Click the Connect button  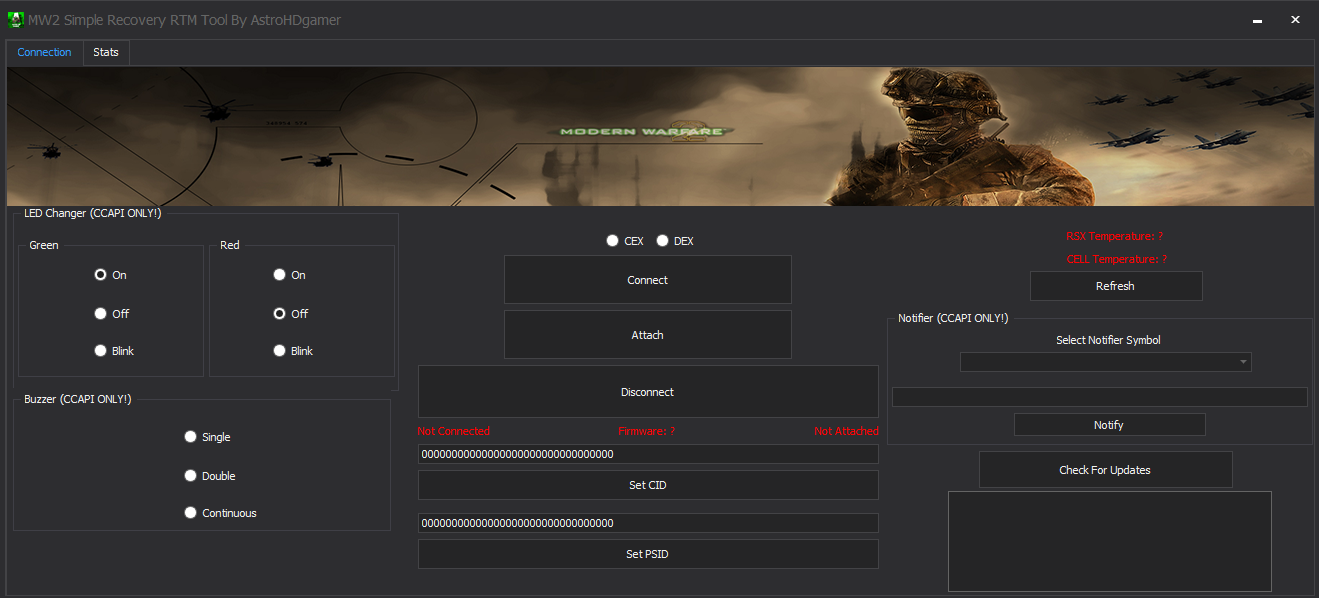click(648, 280)
